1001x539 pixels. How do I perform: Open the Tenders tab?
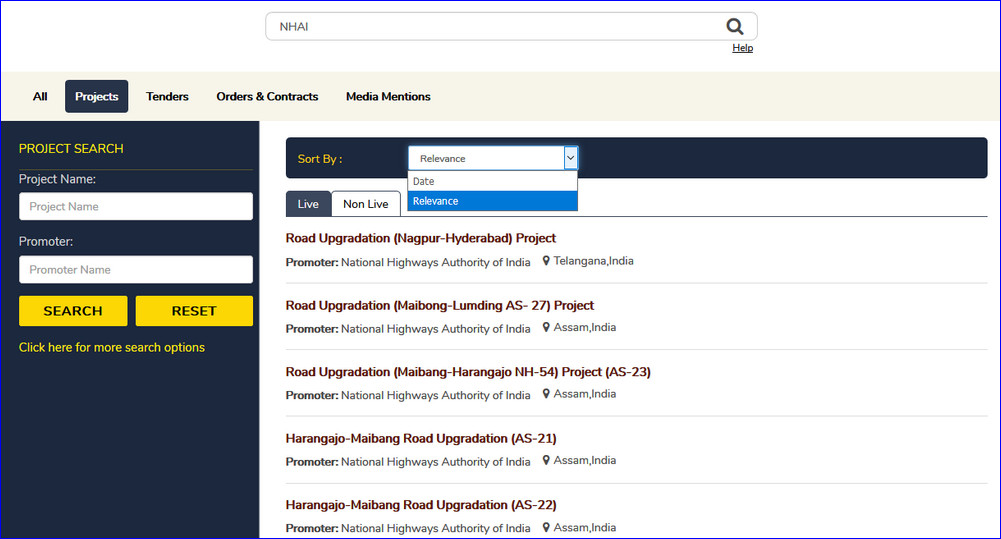[167, 97]
